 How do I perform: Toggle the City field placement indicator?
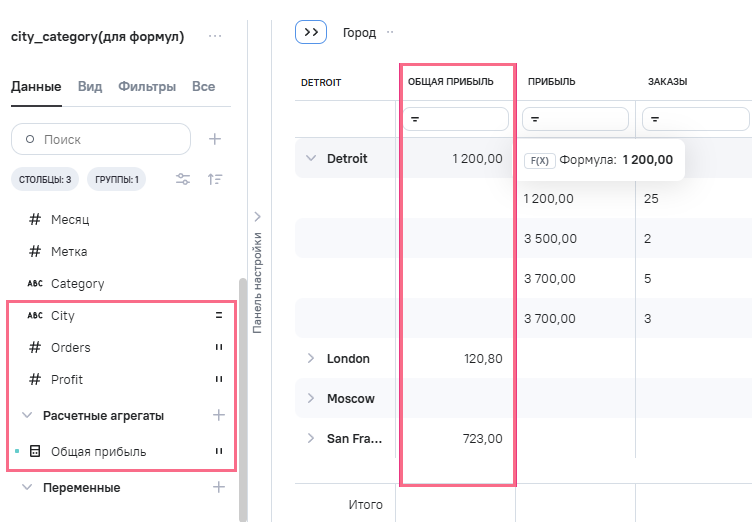pos(218,316)
